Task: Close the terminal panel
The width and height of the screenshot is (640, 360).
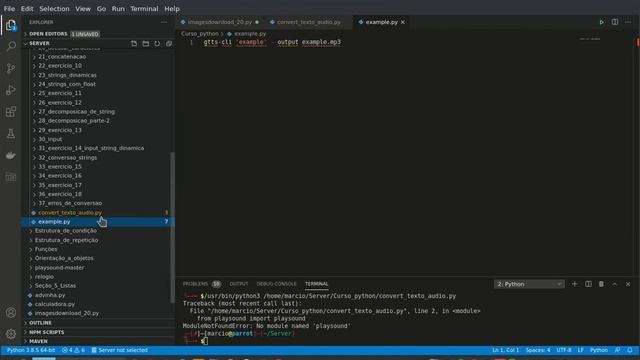Action: 628,284
